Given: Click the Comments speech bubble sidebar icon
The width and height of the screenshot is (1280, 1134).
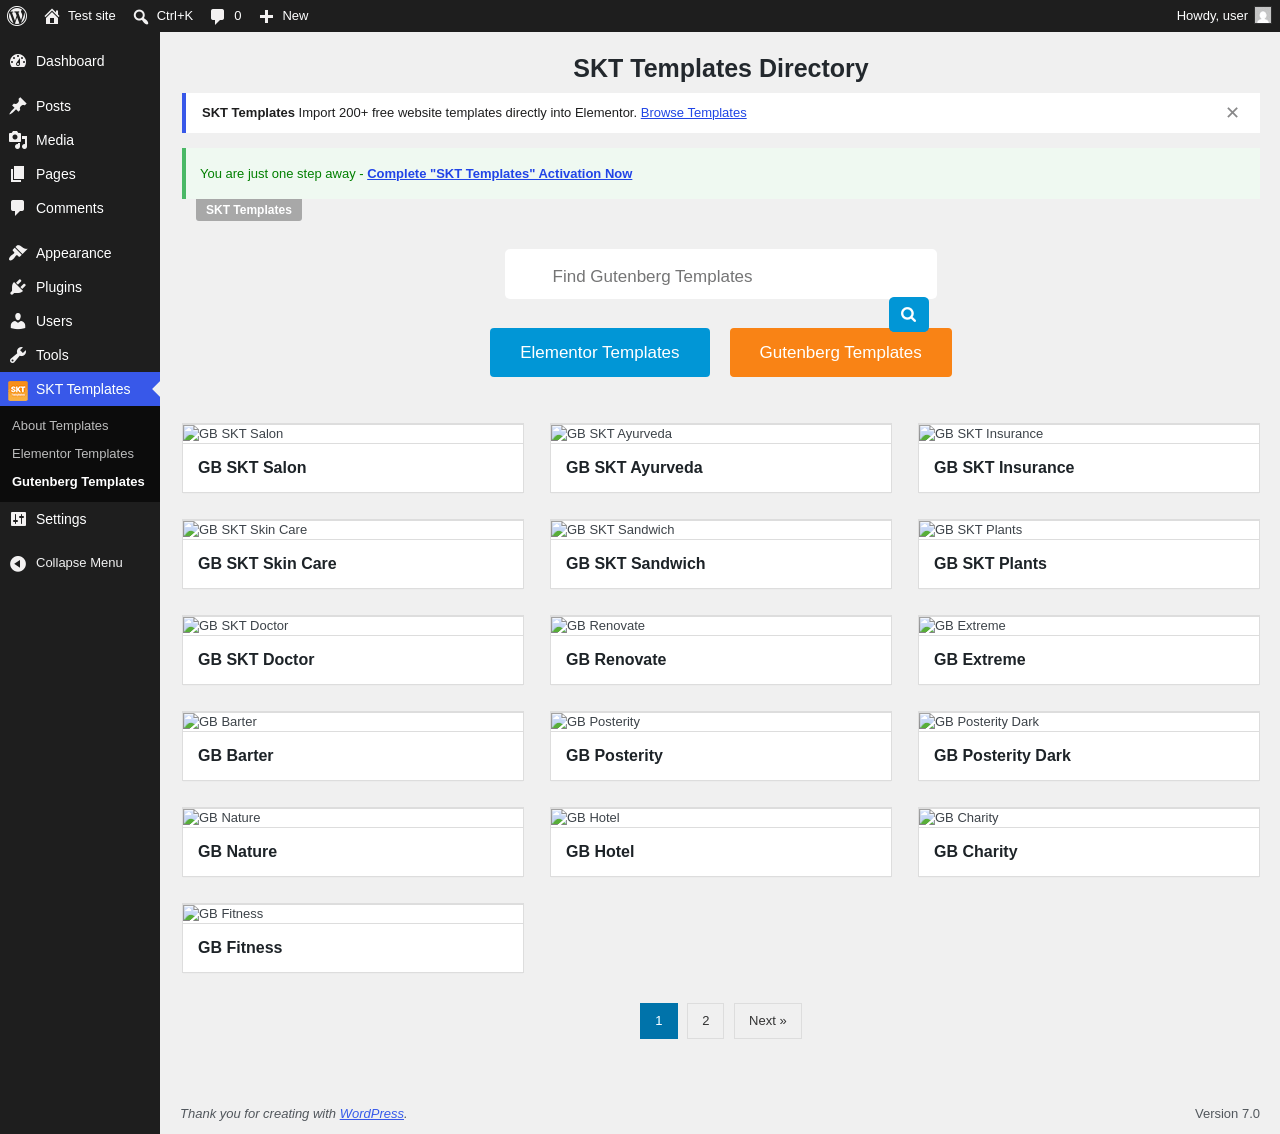Looking at the screenshot, I should 18,208.
